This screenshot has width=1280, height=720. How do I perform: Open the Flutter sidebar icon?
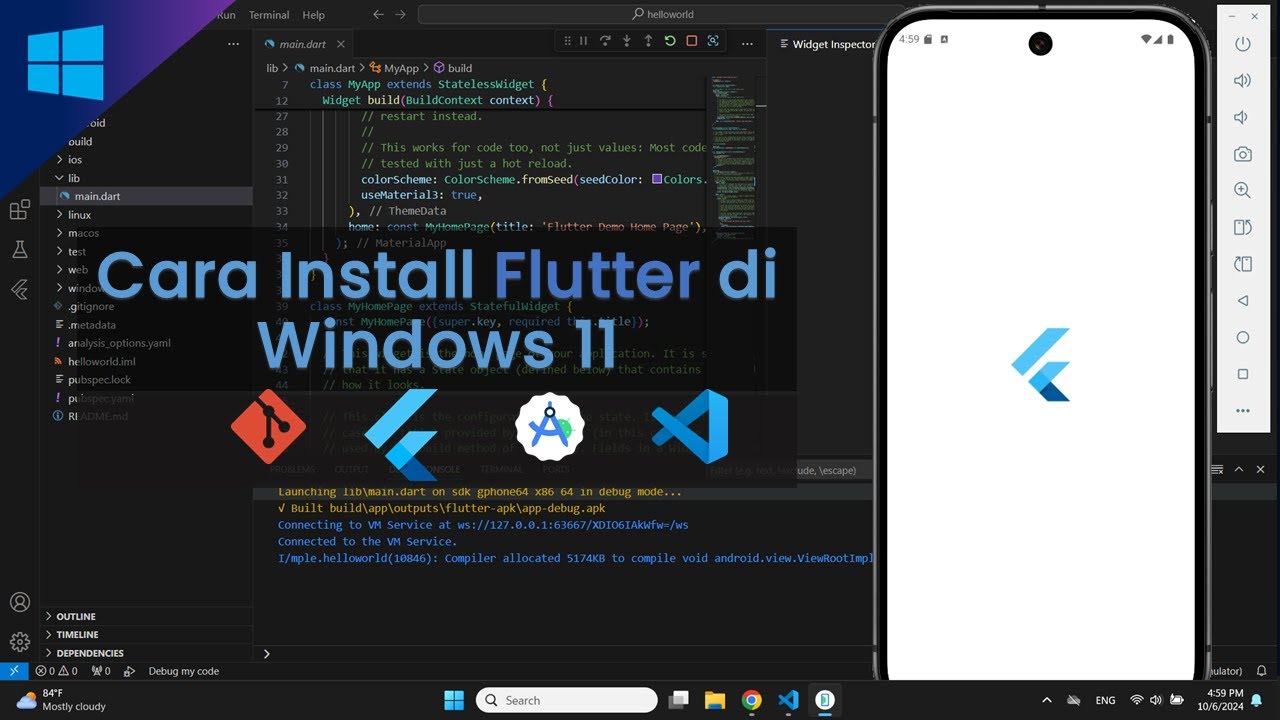19,290
